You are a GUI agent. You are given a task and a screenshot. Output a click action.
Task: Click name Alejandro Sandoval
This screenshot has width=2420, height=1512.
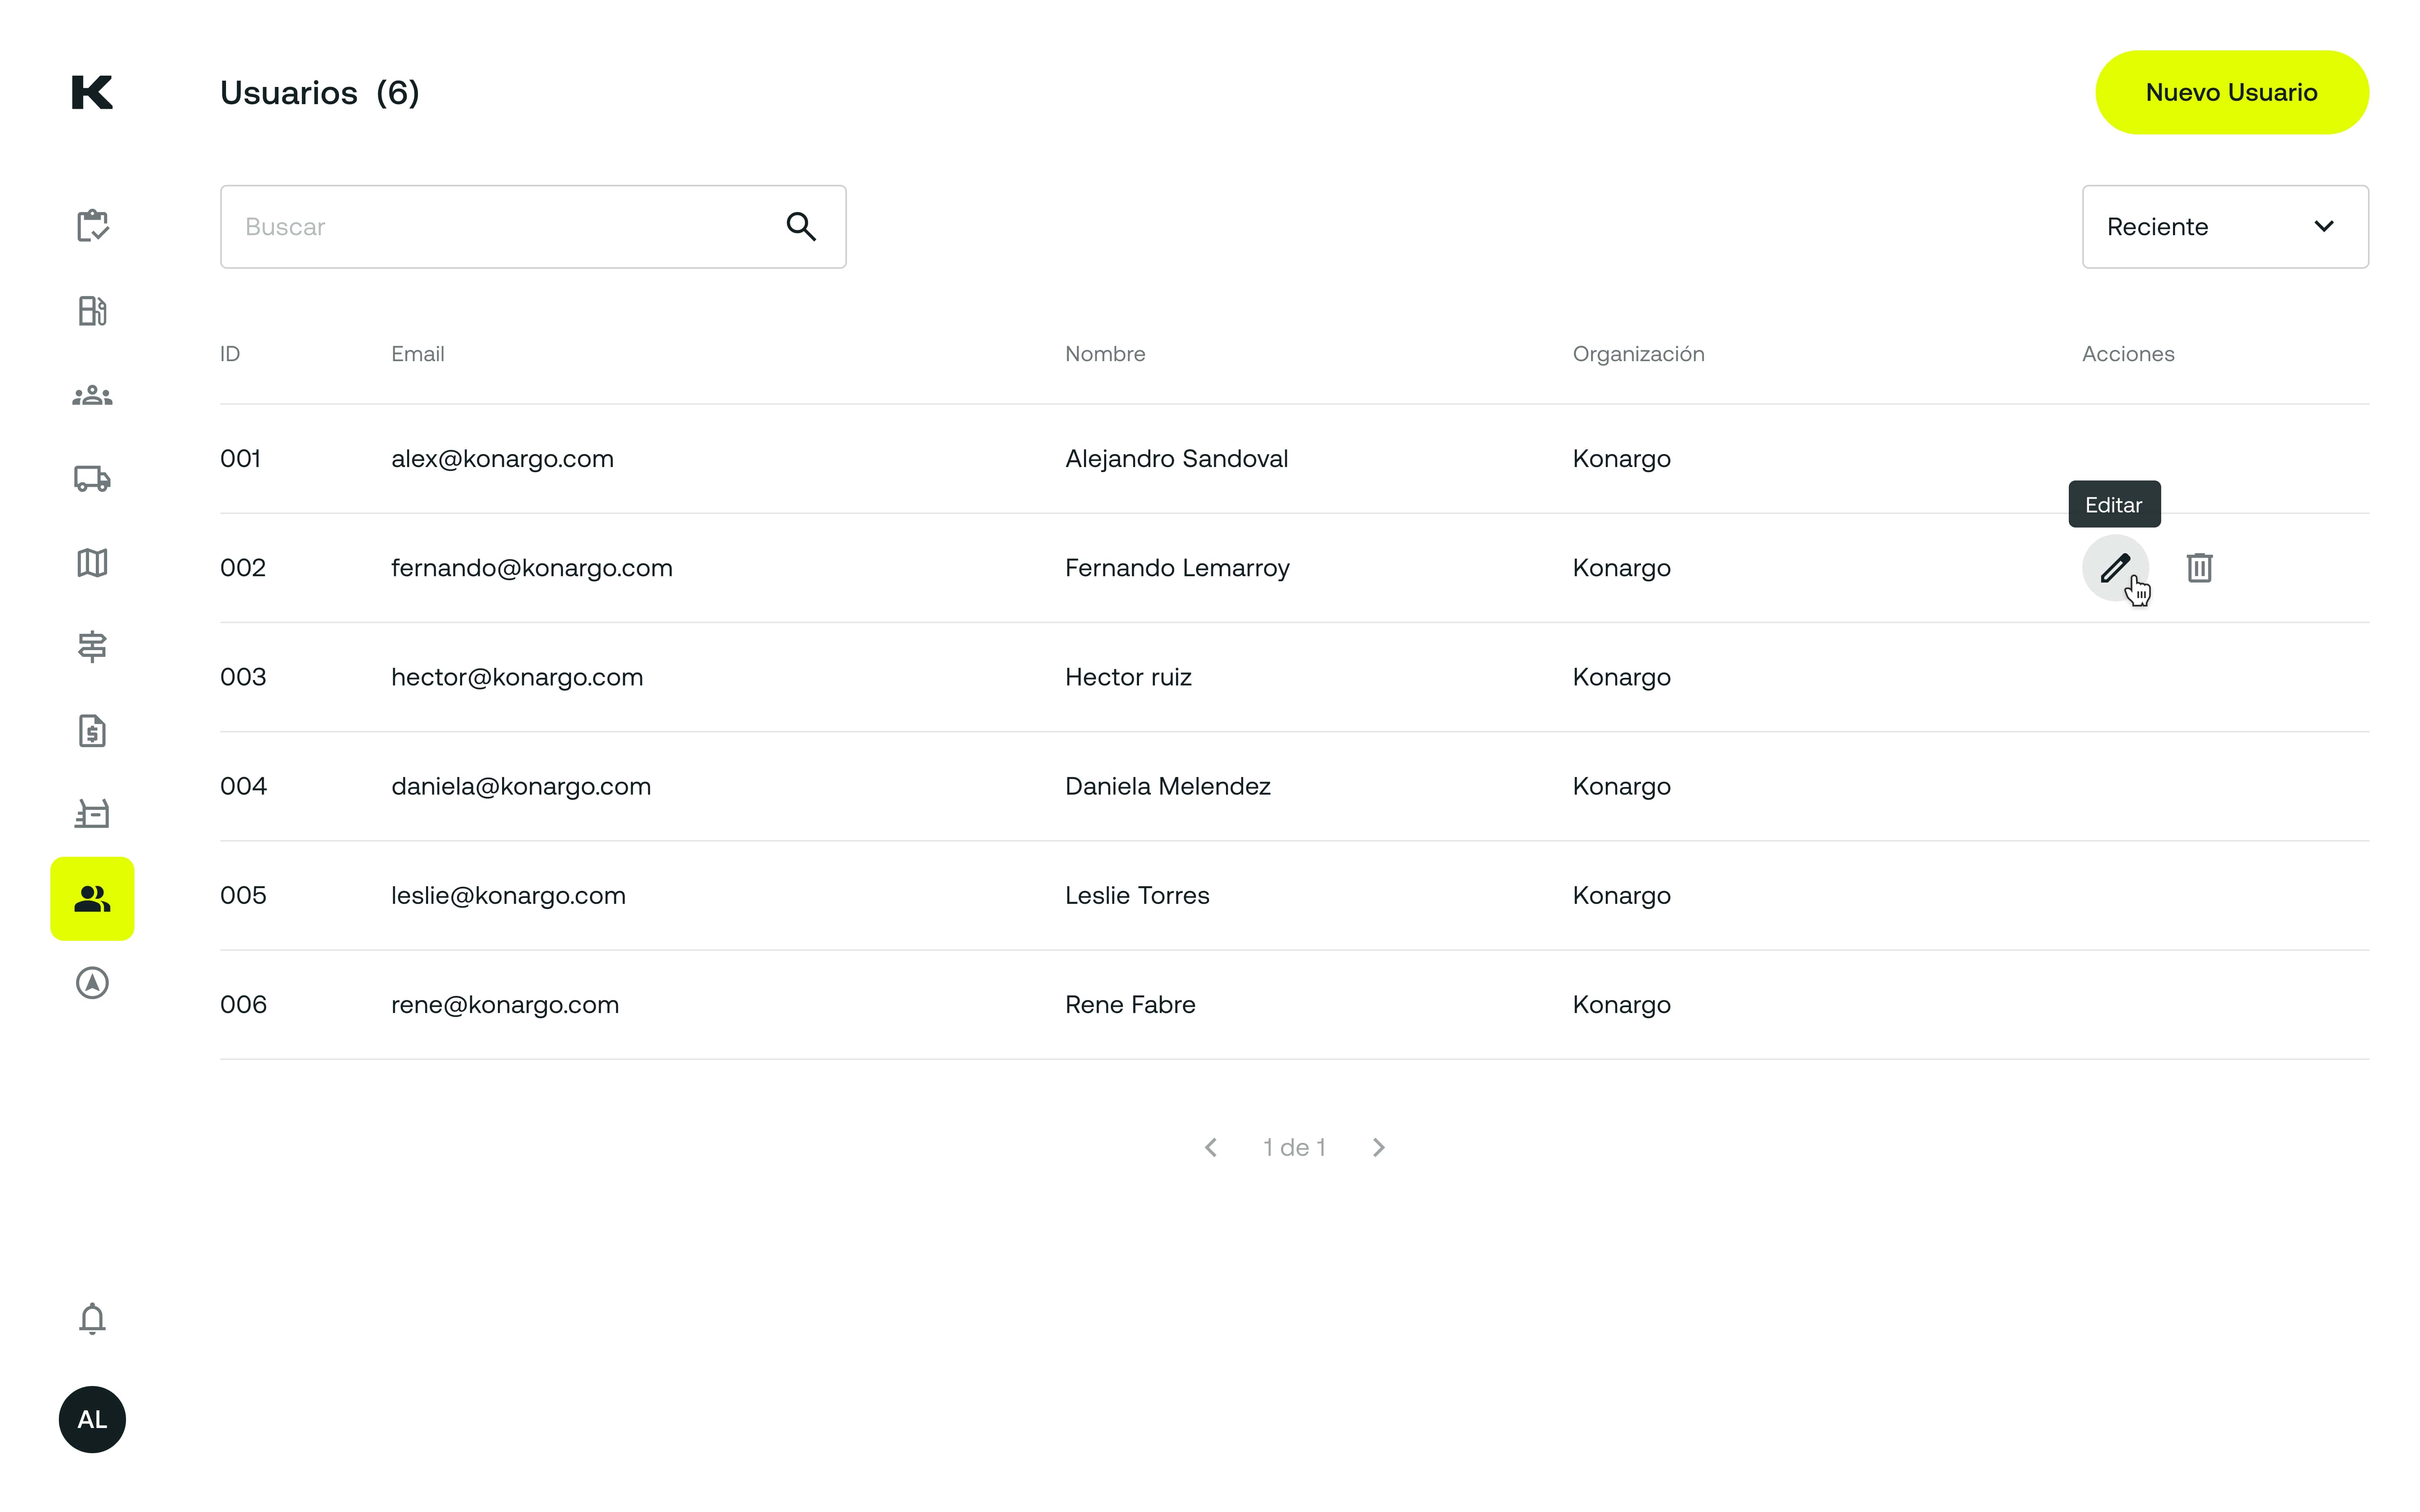(1176, 459)
